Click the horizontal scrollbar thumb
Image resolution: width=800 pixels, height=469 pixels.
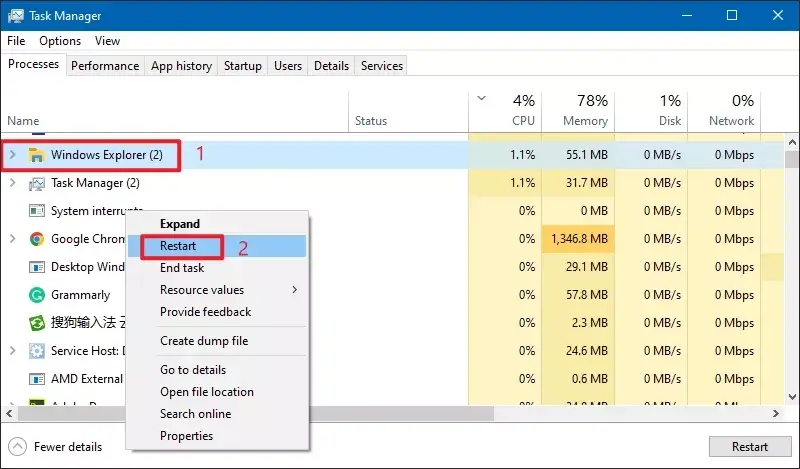[x=255, y=413]
